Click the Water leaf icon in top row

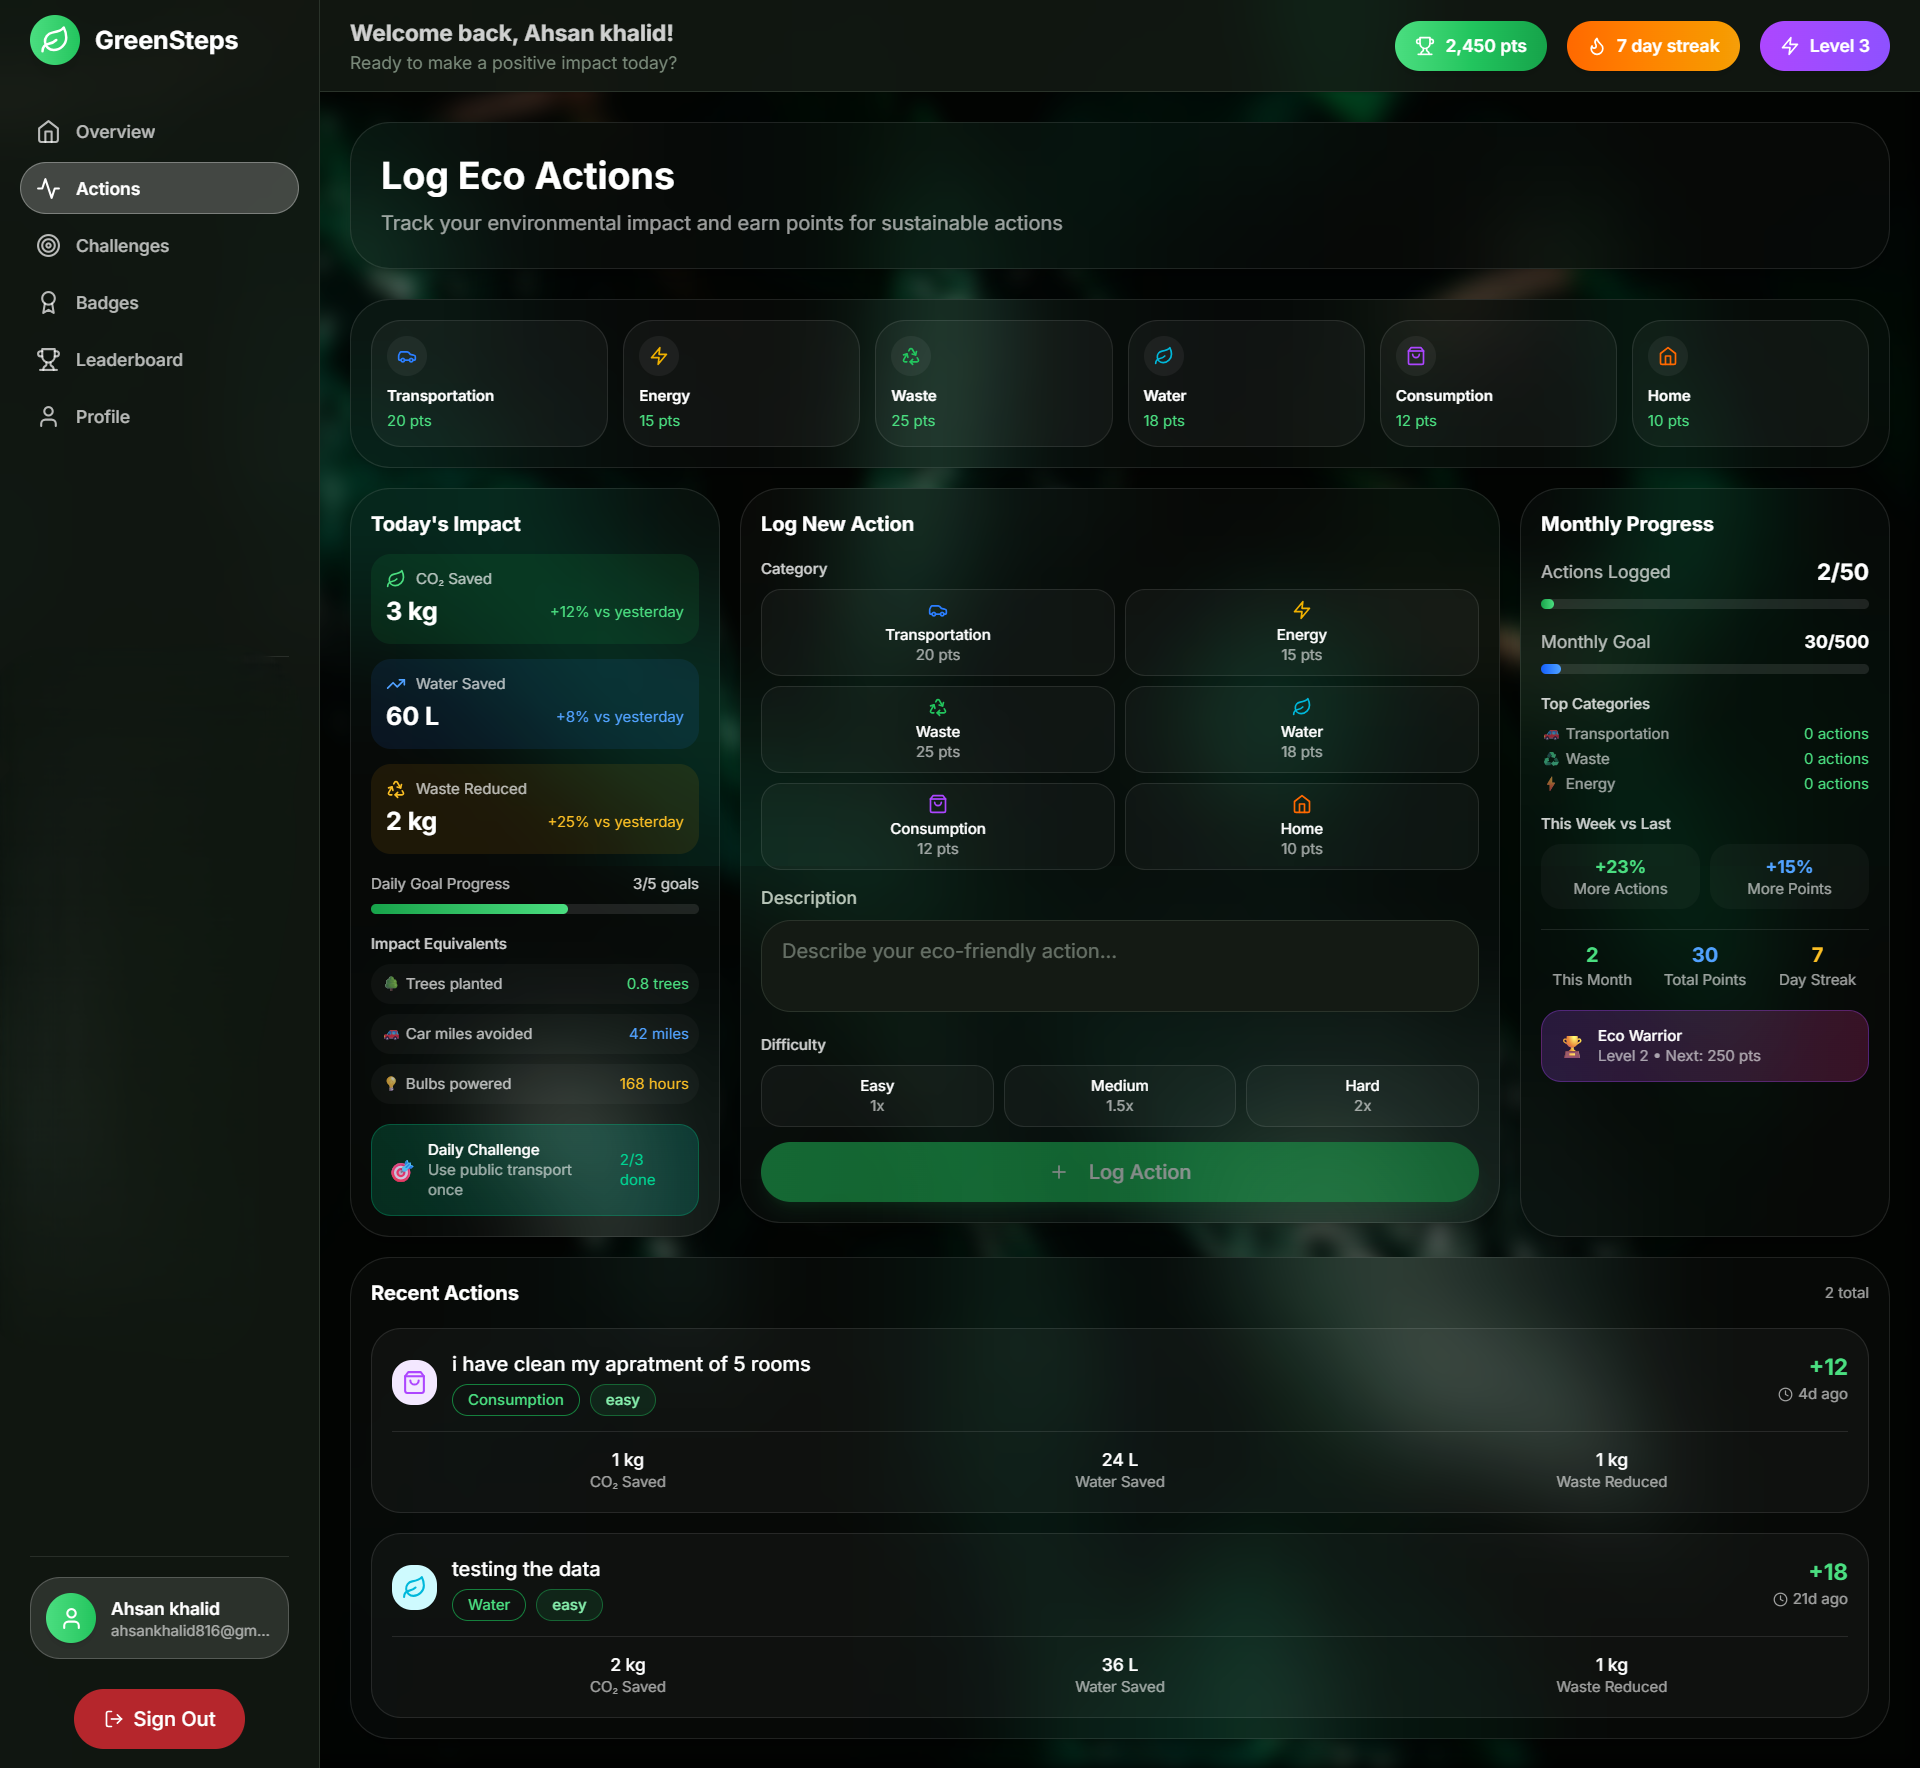1163,356
